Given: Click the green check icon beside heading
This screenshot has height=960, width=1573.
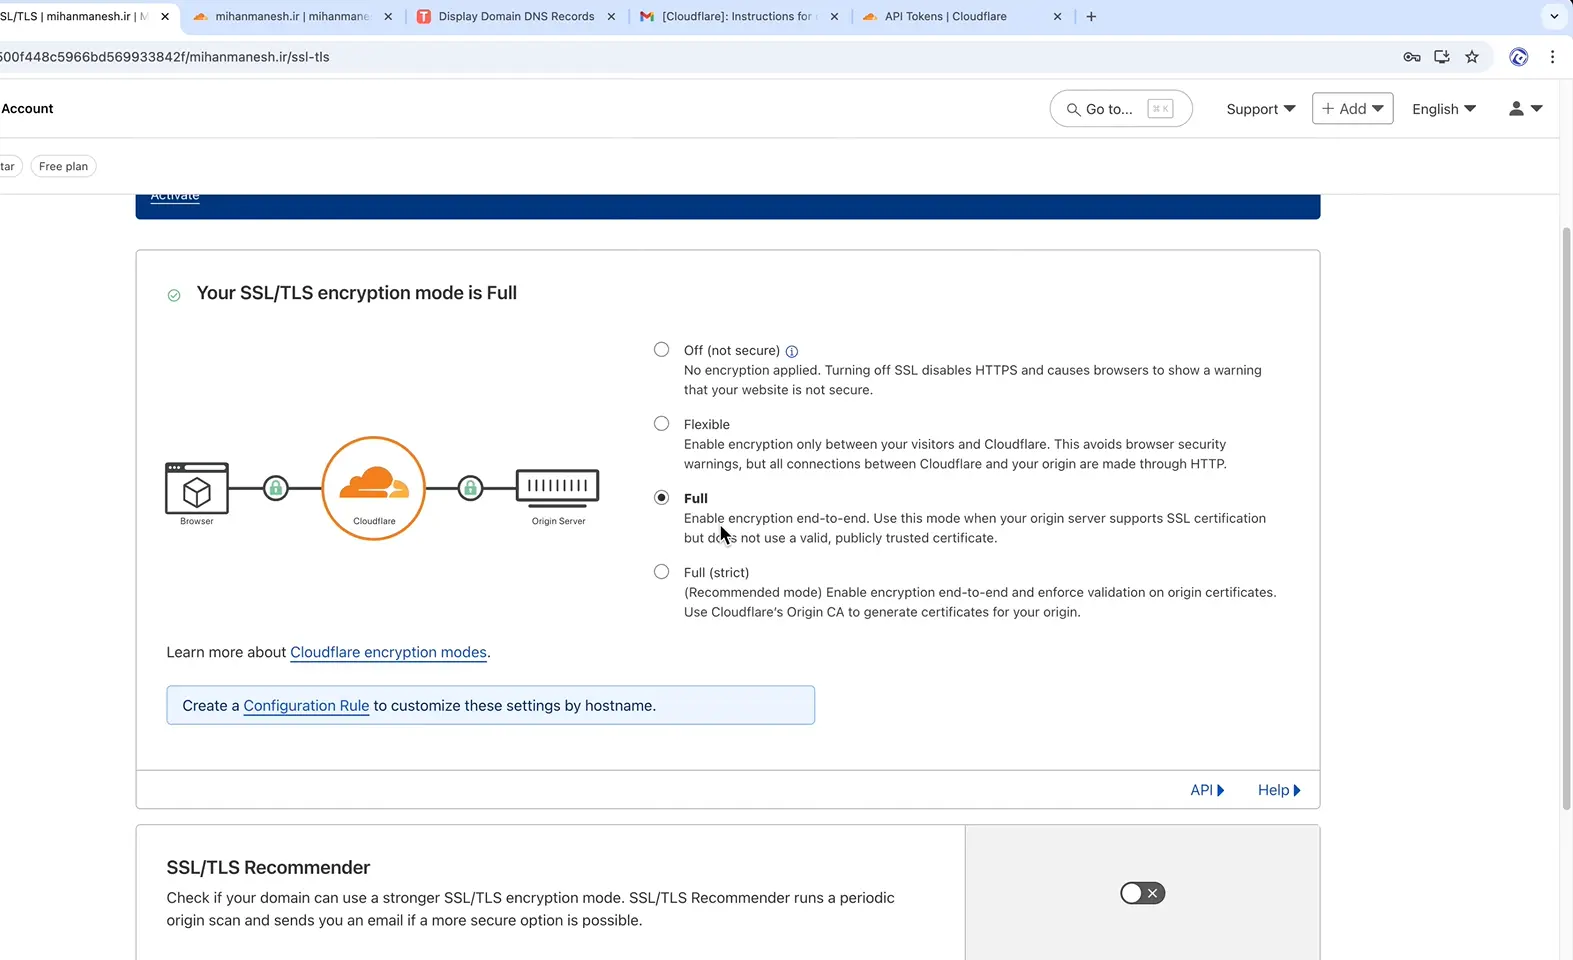Looking at the screenshot, I should coord(174,295).
